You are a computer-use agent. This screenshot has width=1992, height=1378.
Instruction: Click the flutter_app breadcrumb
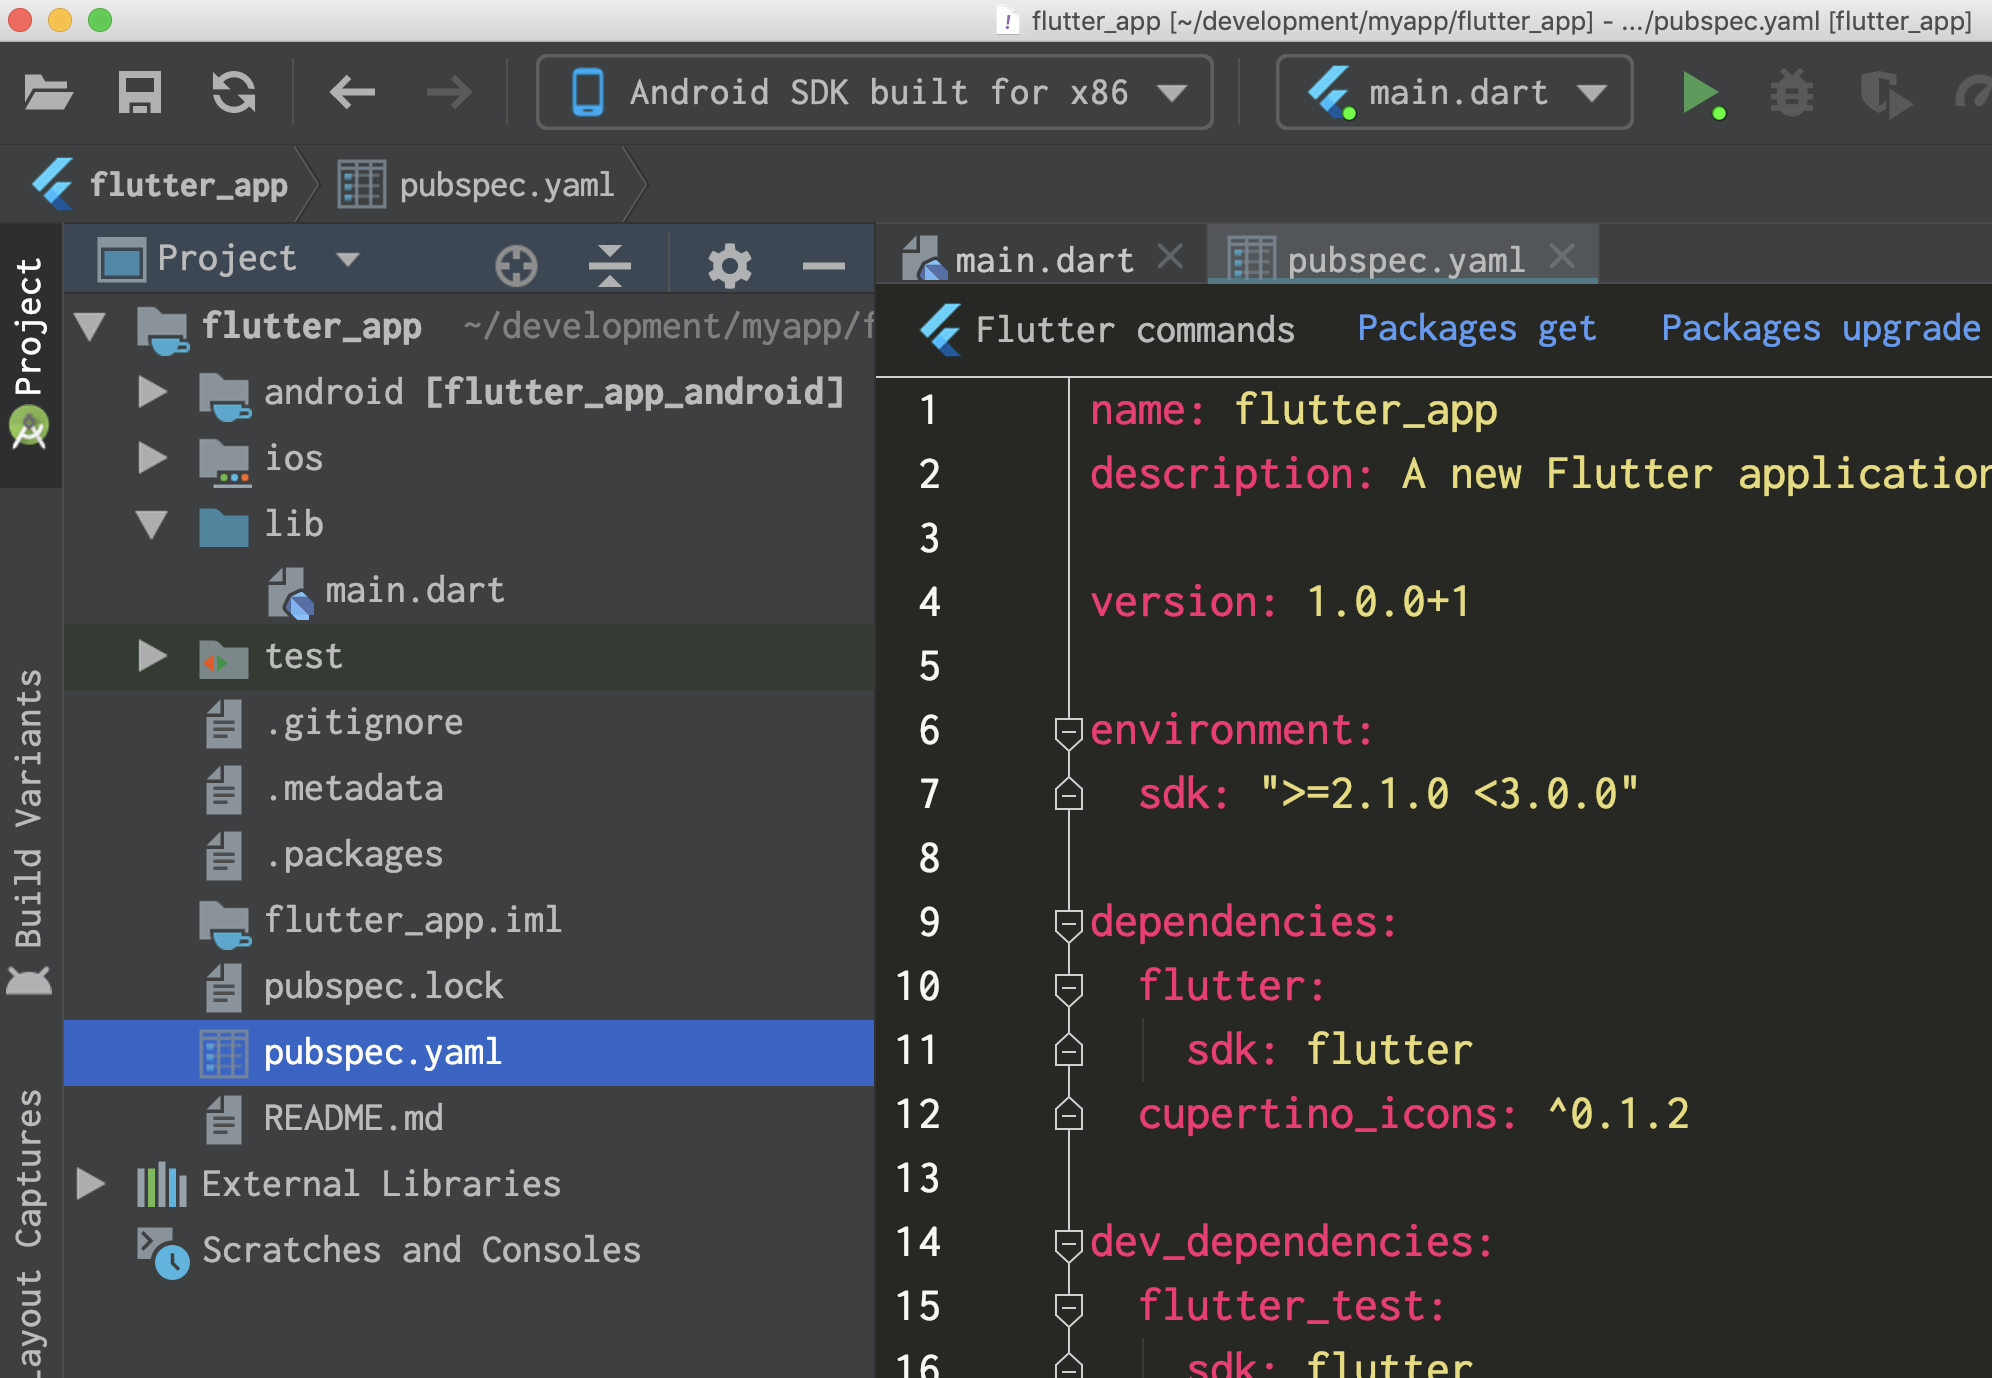point(161,185)
